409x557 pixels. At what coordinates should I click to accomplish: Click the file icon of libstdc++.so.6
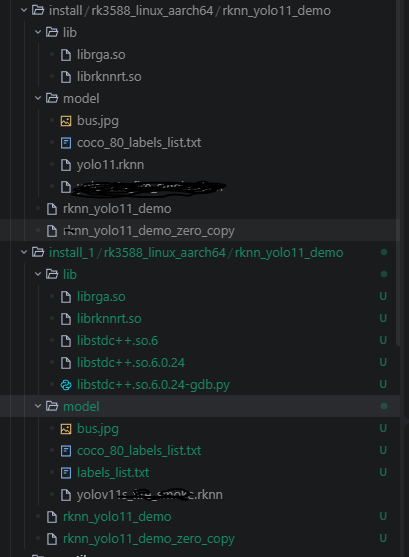click(66, 341)
